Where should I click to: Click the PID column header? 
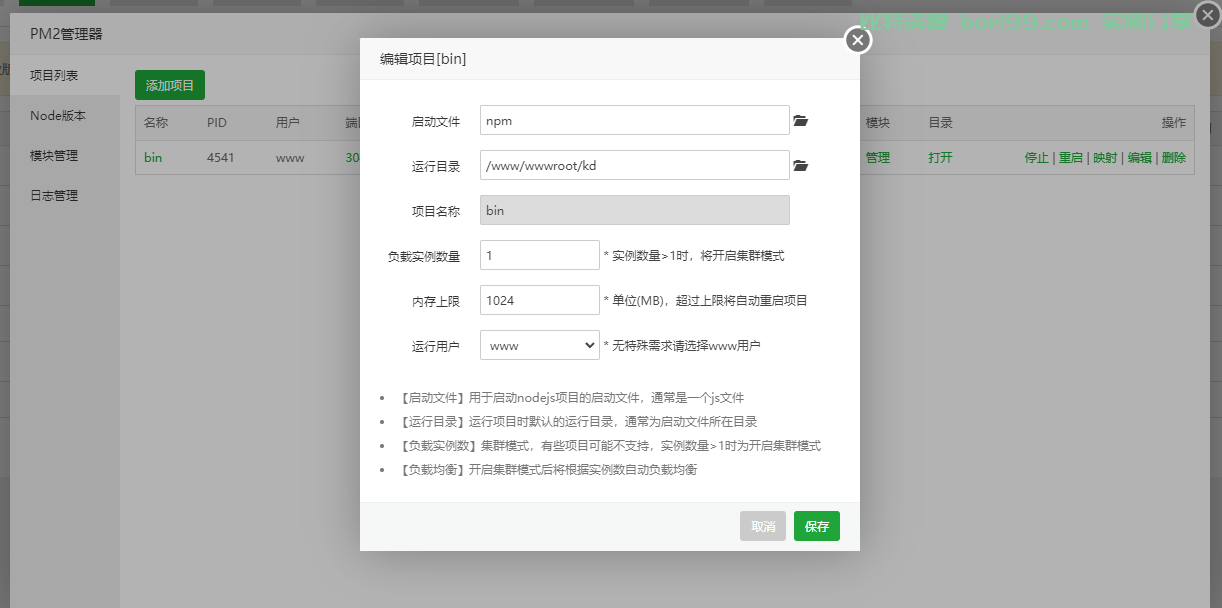point(217,123)
